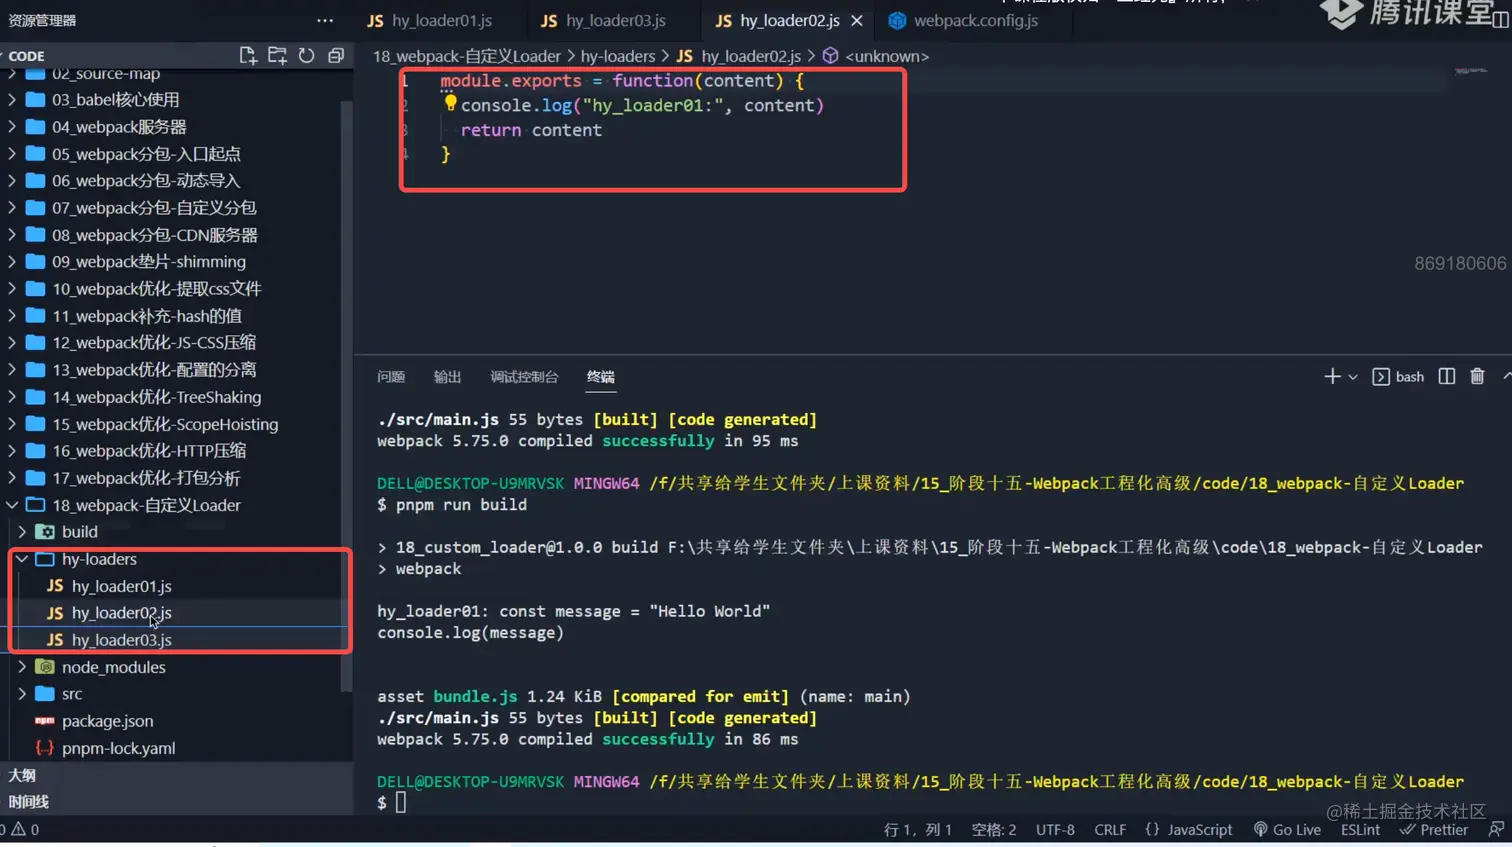Expand the node_modules folder chevron
1512x847 pixels.
[x=22, y=667]
